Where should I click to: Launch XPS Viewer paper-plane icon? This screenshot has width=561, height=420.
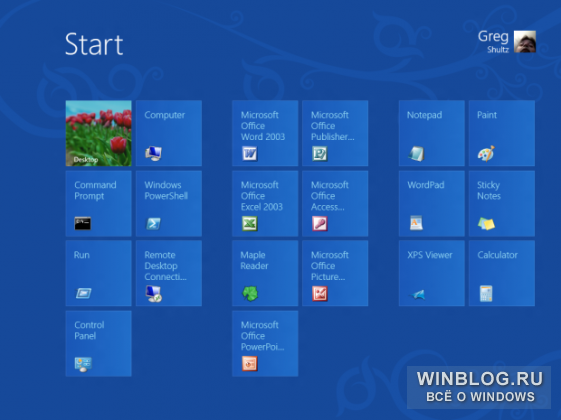click(x=416, y=294)
